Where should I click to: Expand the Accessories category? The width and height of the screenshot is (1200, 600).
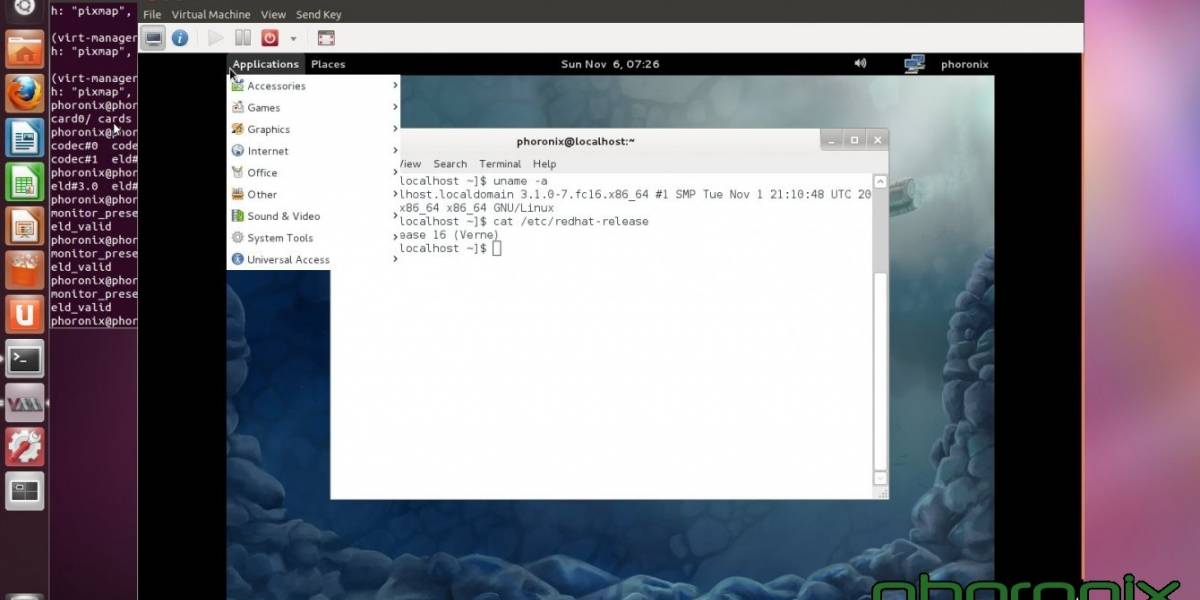tap(314, 86)
